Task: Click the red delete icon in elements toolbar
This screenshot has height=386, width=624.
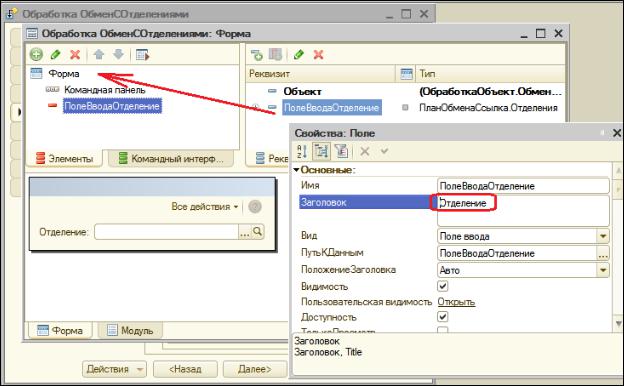Action: point(75,54)
